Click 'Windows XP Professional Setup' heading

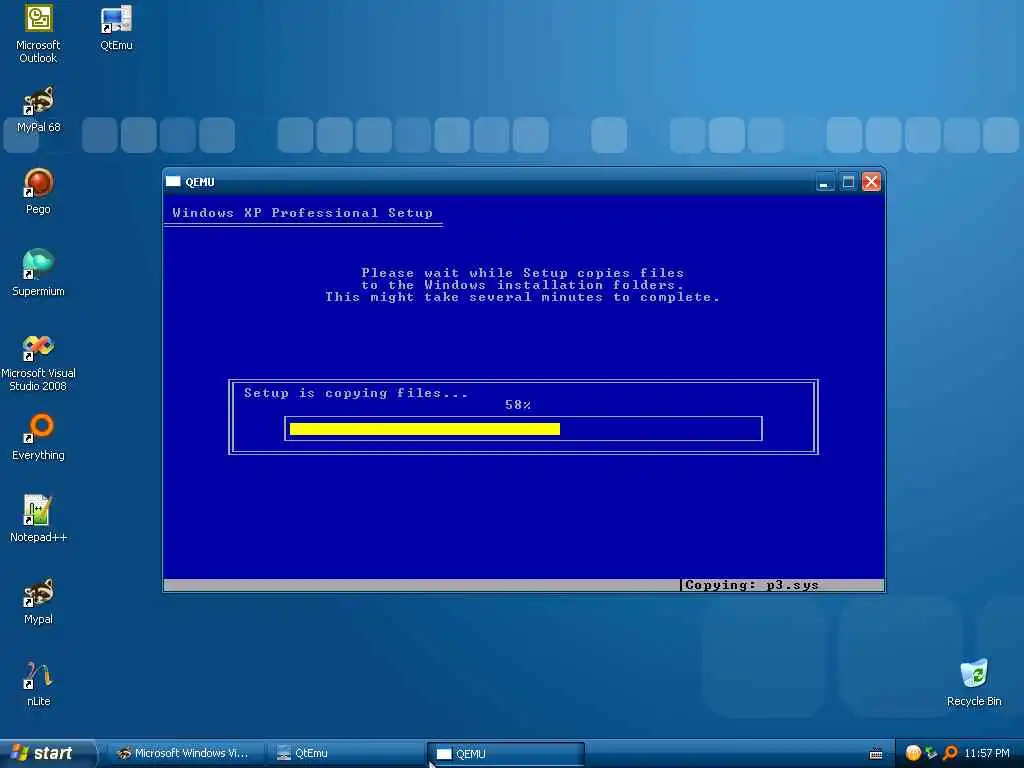coord(302,213)
